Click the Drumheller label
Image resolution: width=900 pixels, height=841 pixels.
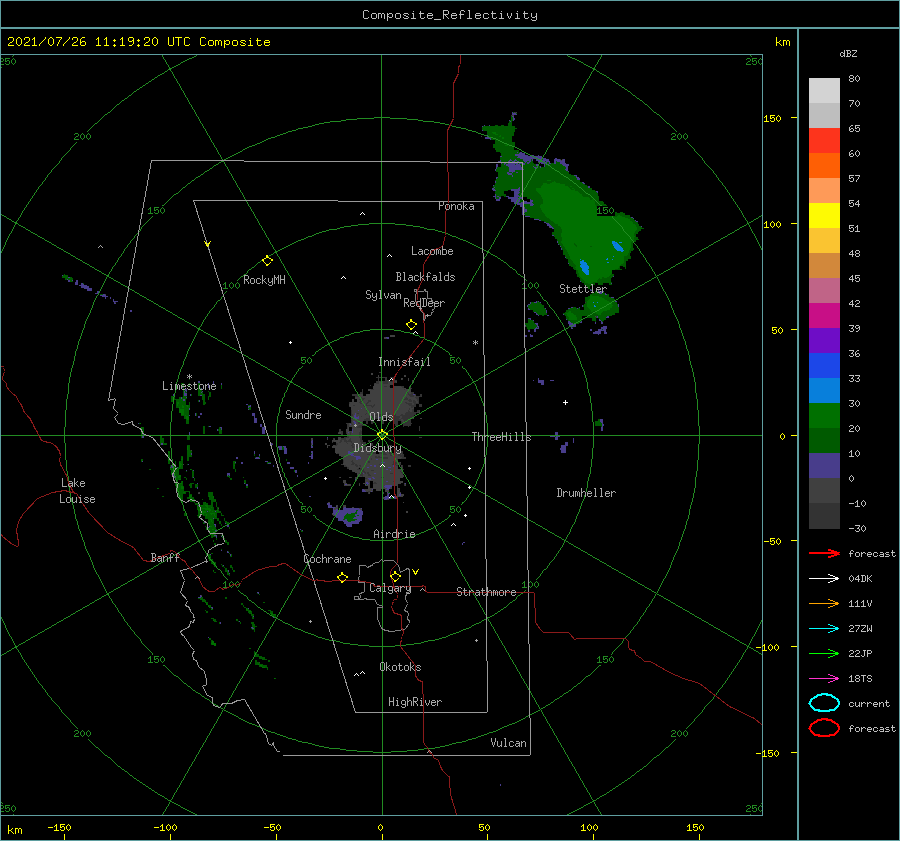[x=586, y=493]
